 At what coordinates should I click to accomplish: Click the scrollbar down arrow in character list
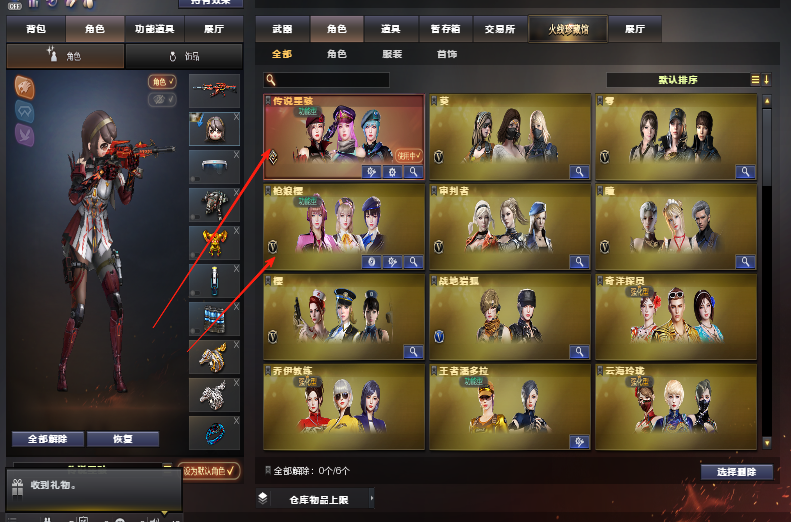click(767, 443)
